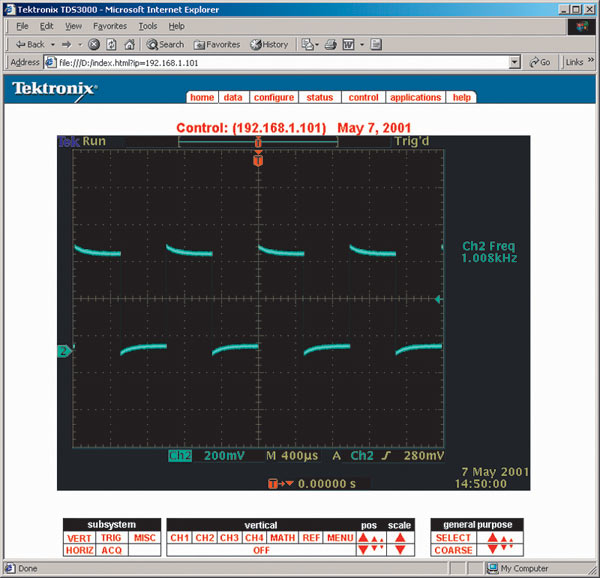Click the Discuss toolbar icon
The width and height of the screenshot is (600, 578).
(376, 45)
